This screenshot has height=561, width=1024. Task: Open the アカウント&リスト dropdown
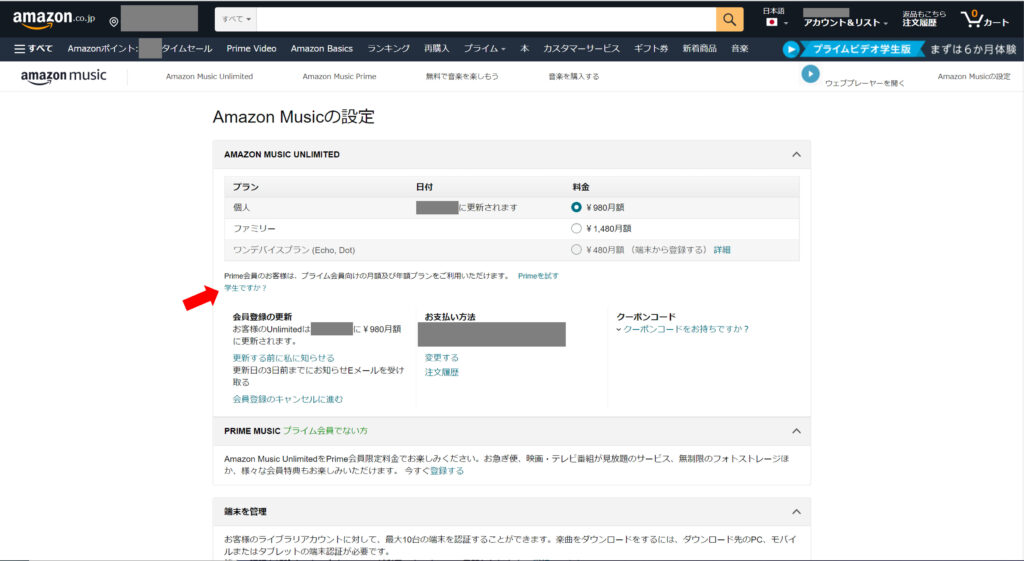pyautogui.click(x=845, y=23)
